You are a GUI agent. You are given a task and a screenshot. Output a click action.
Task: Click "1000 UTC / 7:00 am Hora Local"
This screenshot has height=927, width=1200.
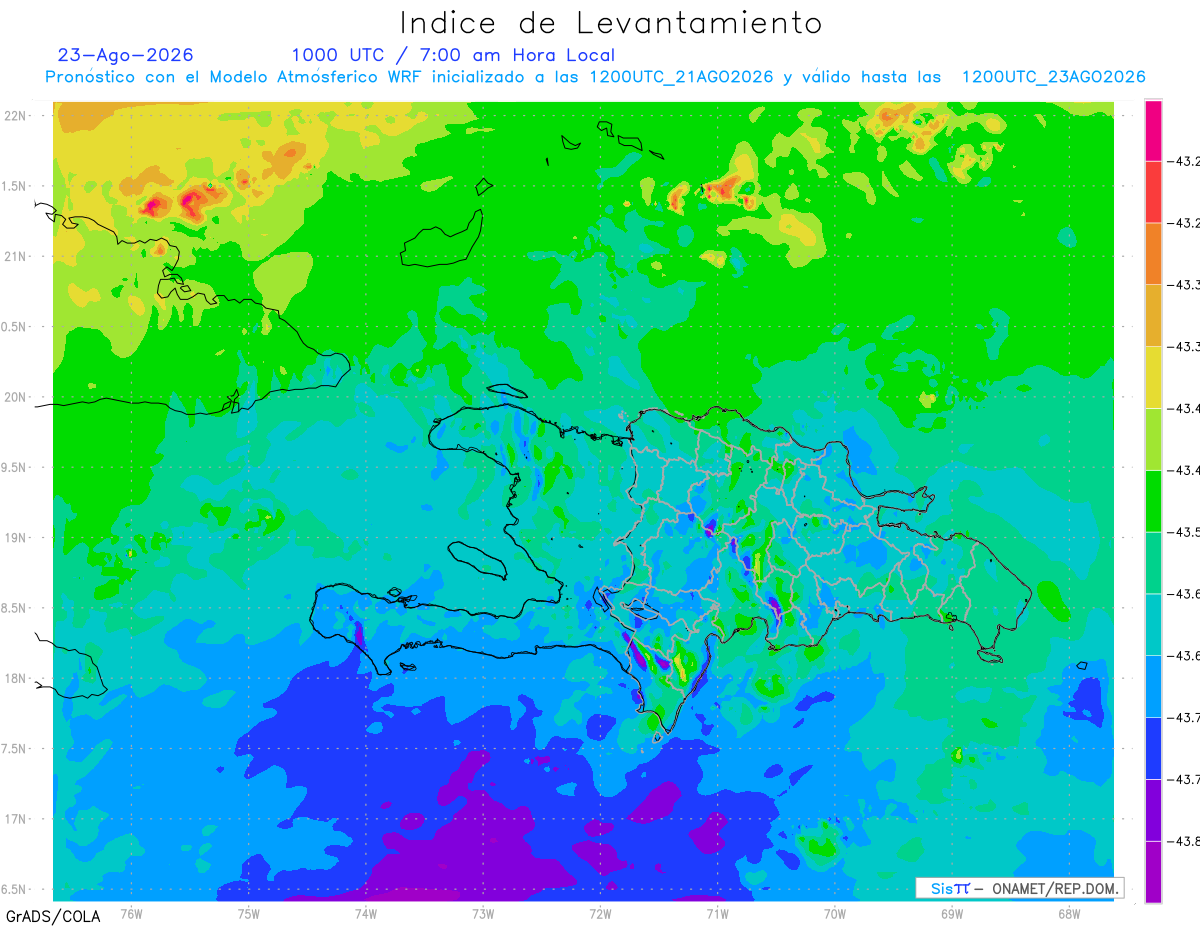pyautogui.click(x=453, y=55)
